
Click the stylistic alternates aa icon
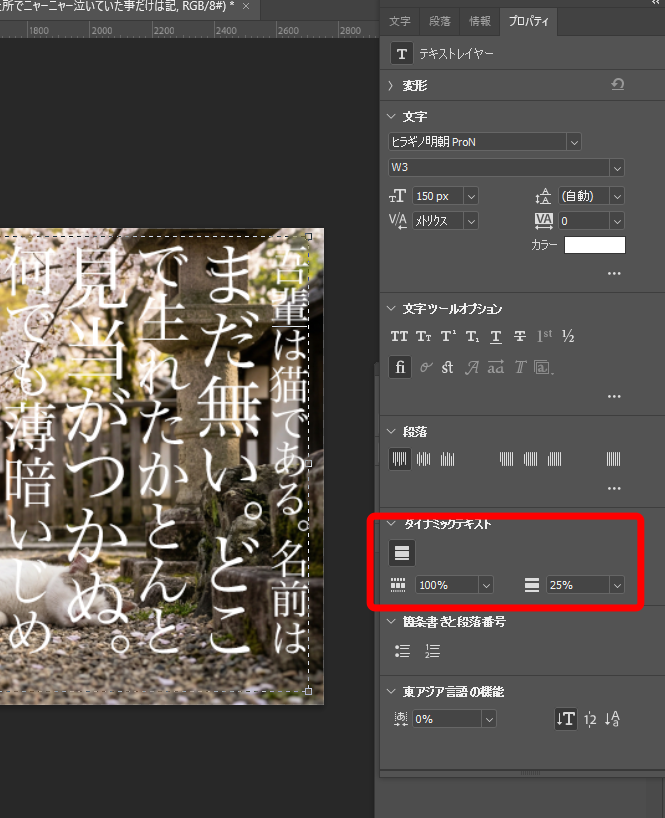point(496,367)
